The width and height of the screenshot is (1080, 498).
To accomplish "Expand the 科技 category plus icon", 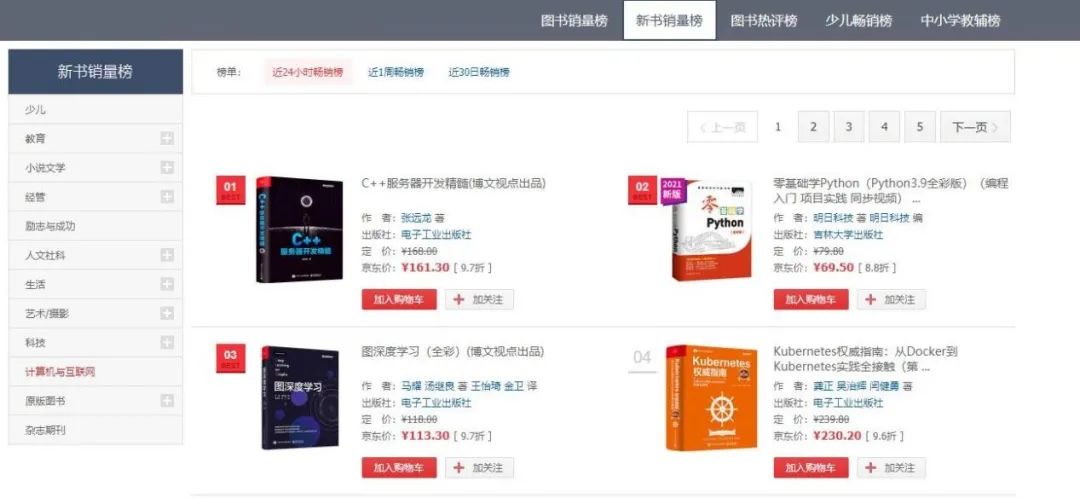I will point(167,342).
